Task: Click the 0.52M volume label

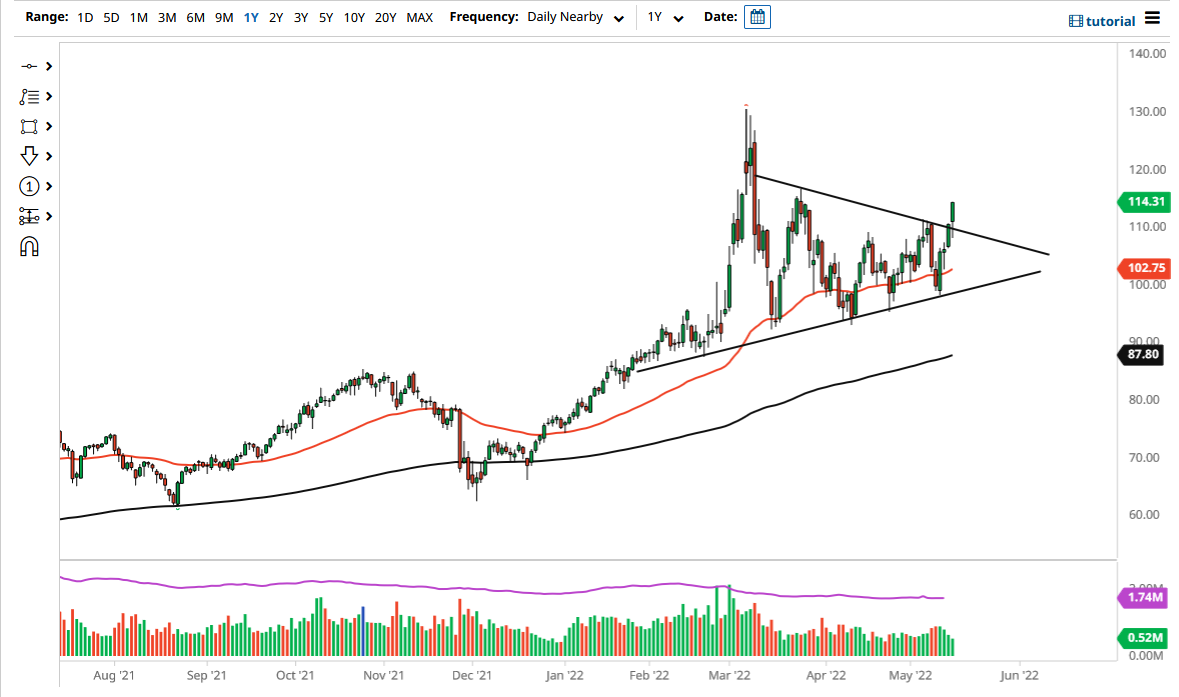Action: pos(1144,638)
